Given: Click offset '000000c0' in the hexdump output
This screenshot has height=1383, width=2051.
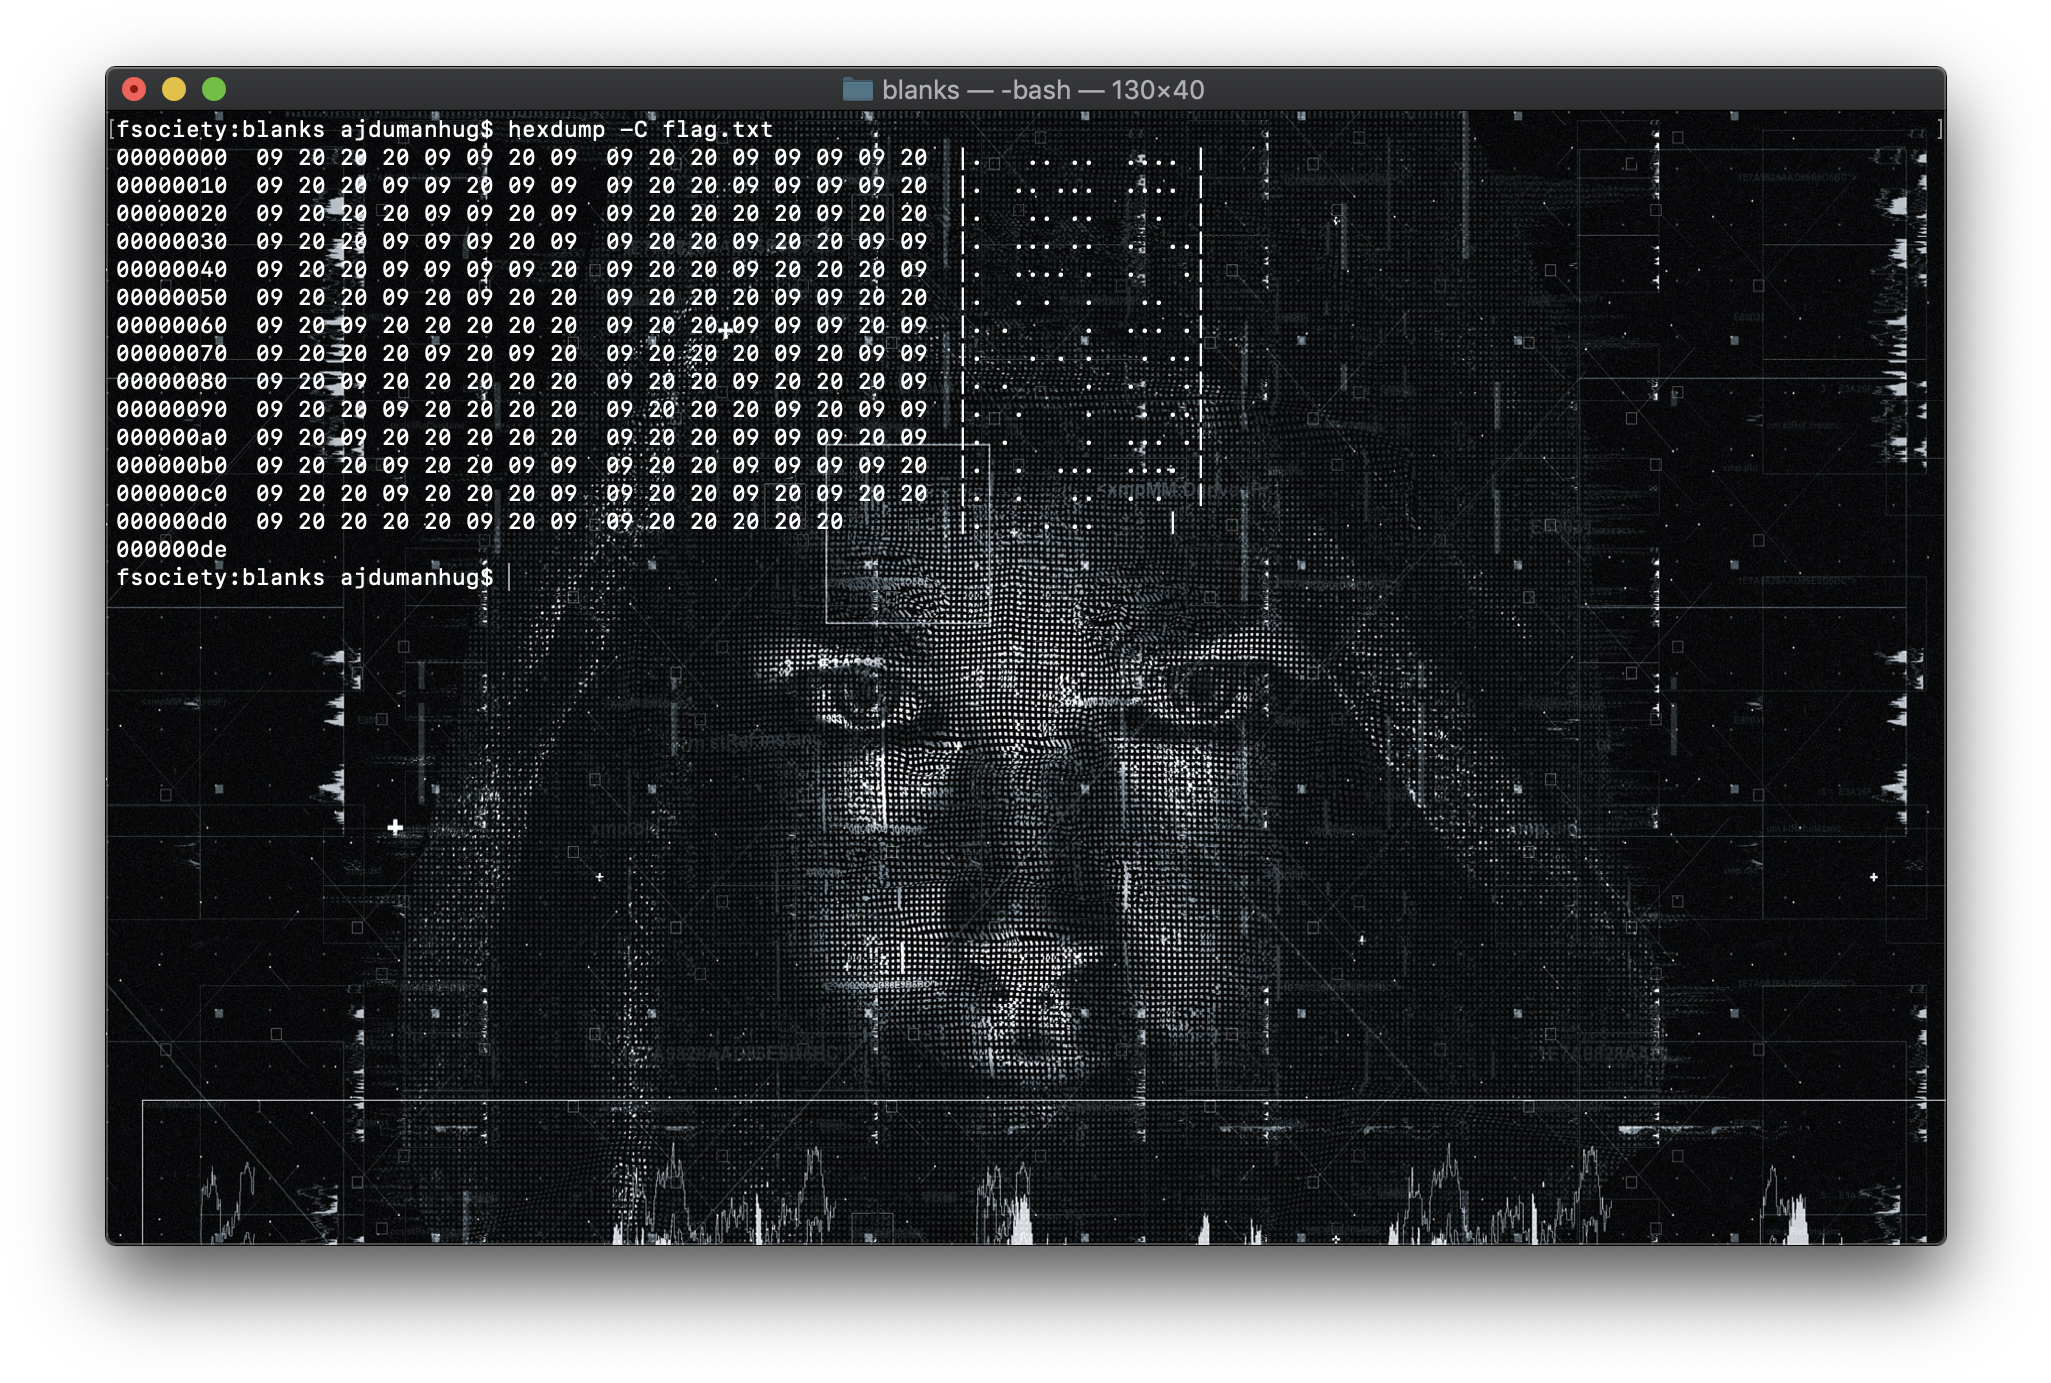Looking at the screenshot, I should [172, 494].
